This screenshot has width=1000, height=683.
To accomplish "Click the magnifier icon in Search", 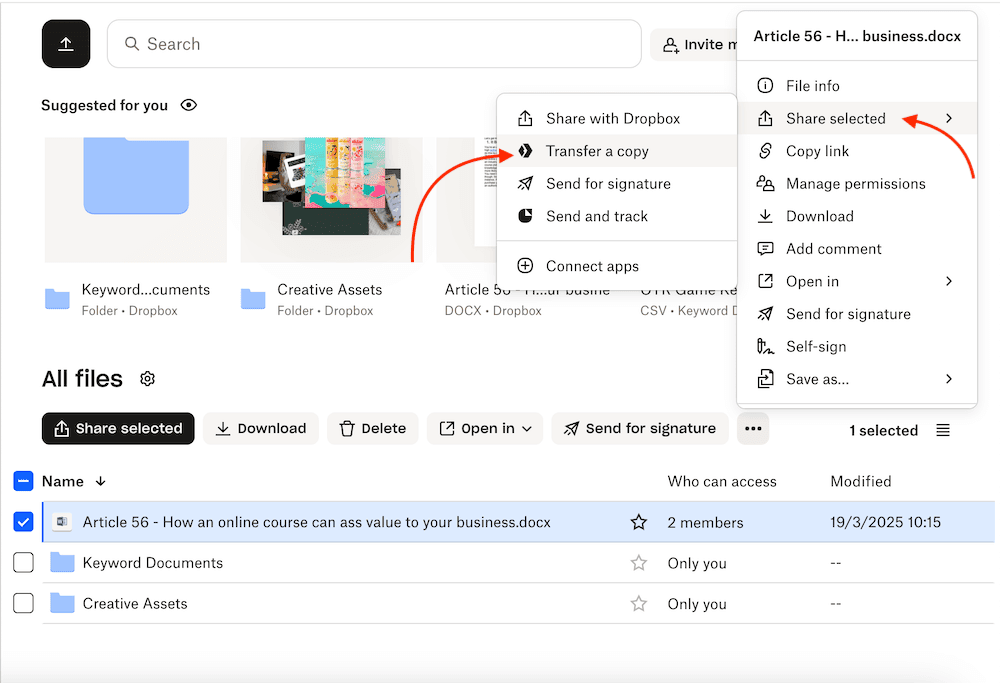I will [132, 43].
